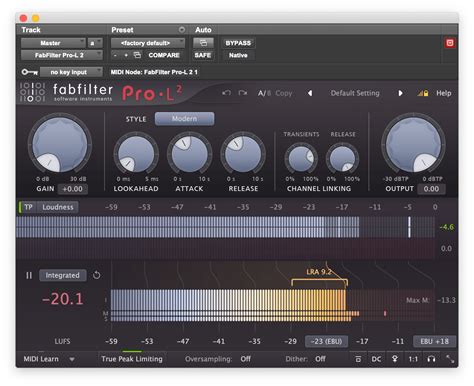
Task: Click the -23 (EBU) target button
Action: [326, 341]
